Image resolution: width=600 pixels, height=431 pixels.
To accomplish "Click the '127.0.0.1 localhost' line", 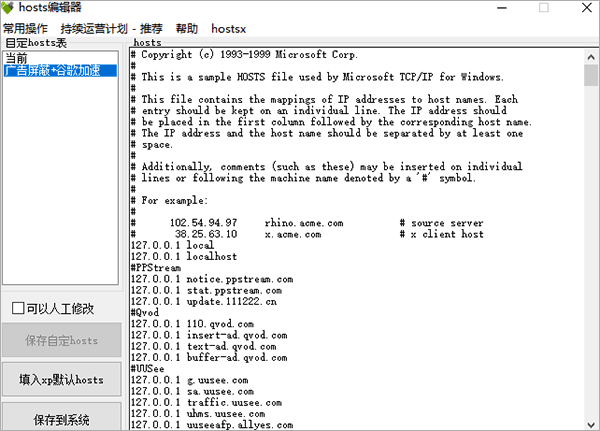I will pyautogui.click(x=184, y=256).
